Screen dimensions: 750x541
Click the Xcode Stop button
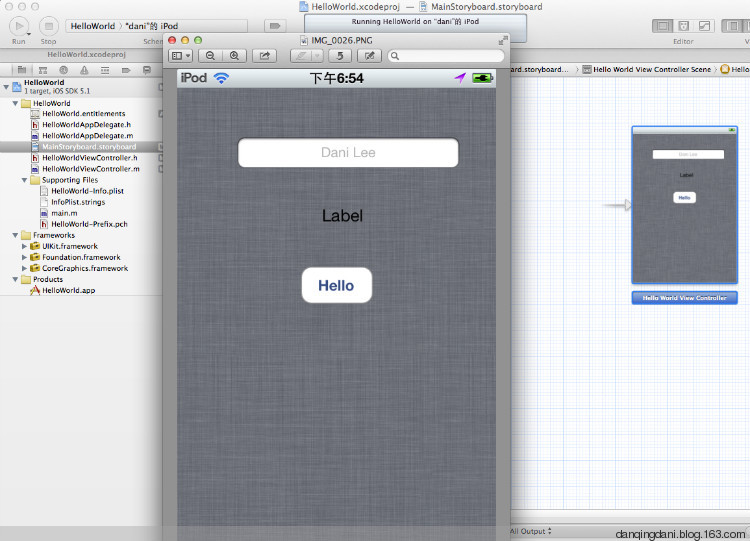tap(48, 26)
